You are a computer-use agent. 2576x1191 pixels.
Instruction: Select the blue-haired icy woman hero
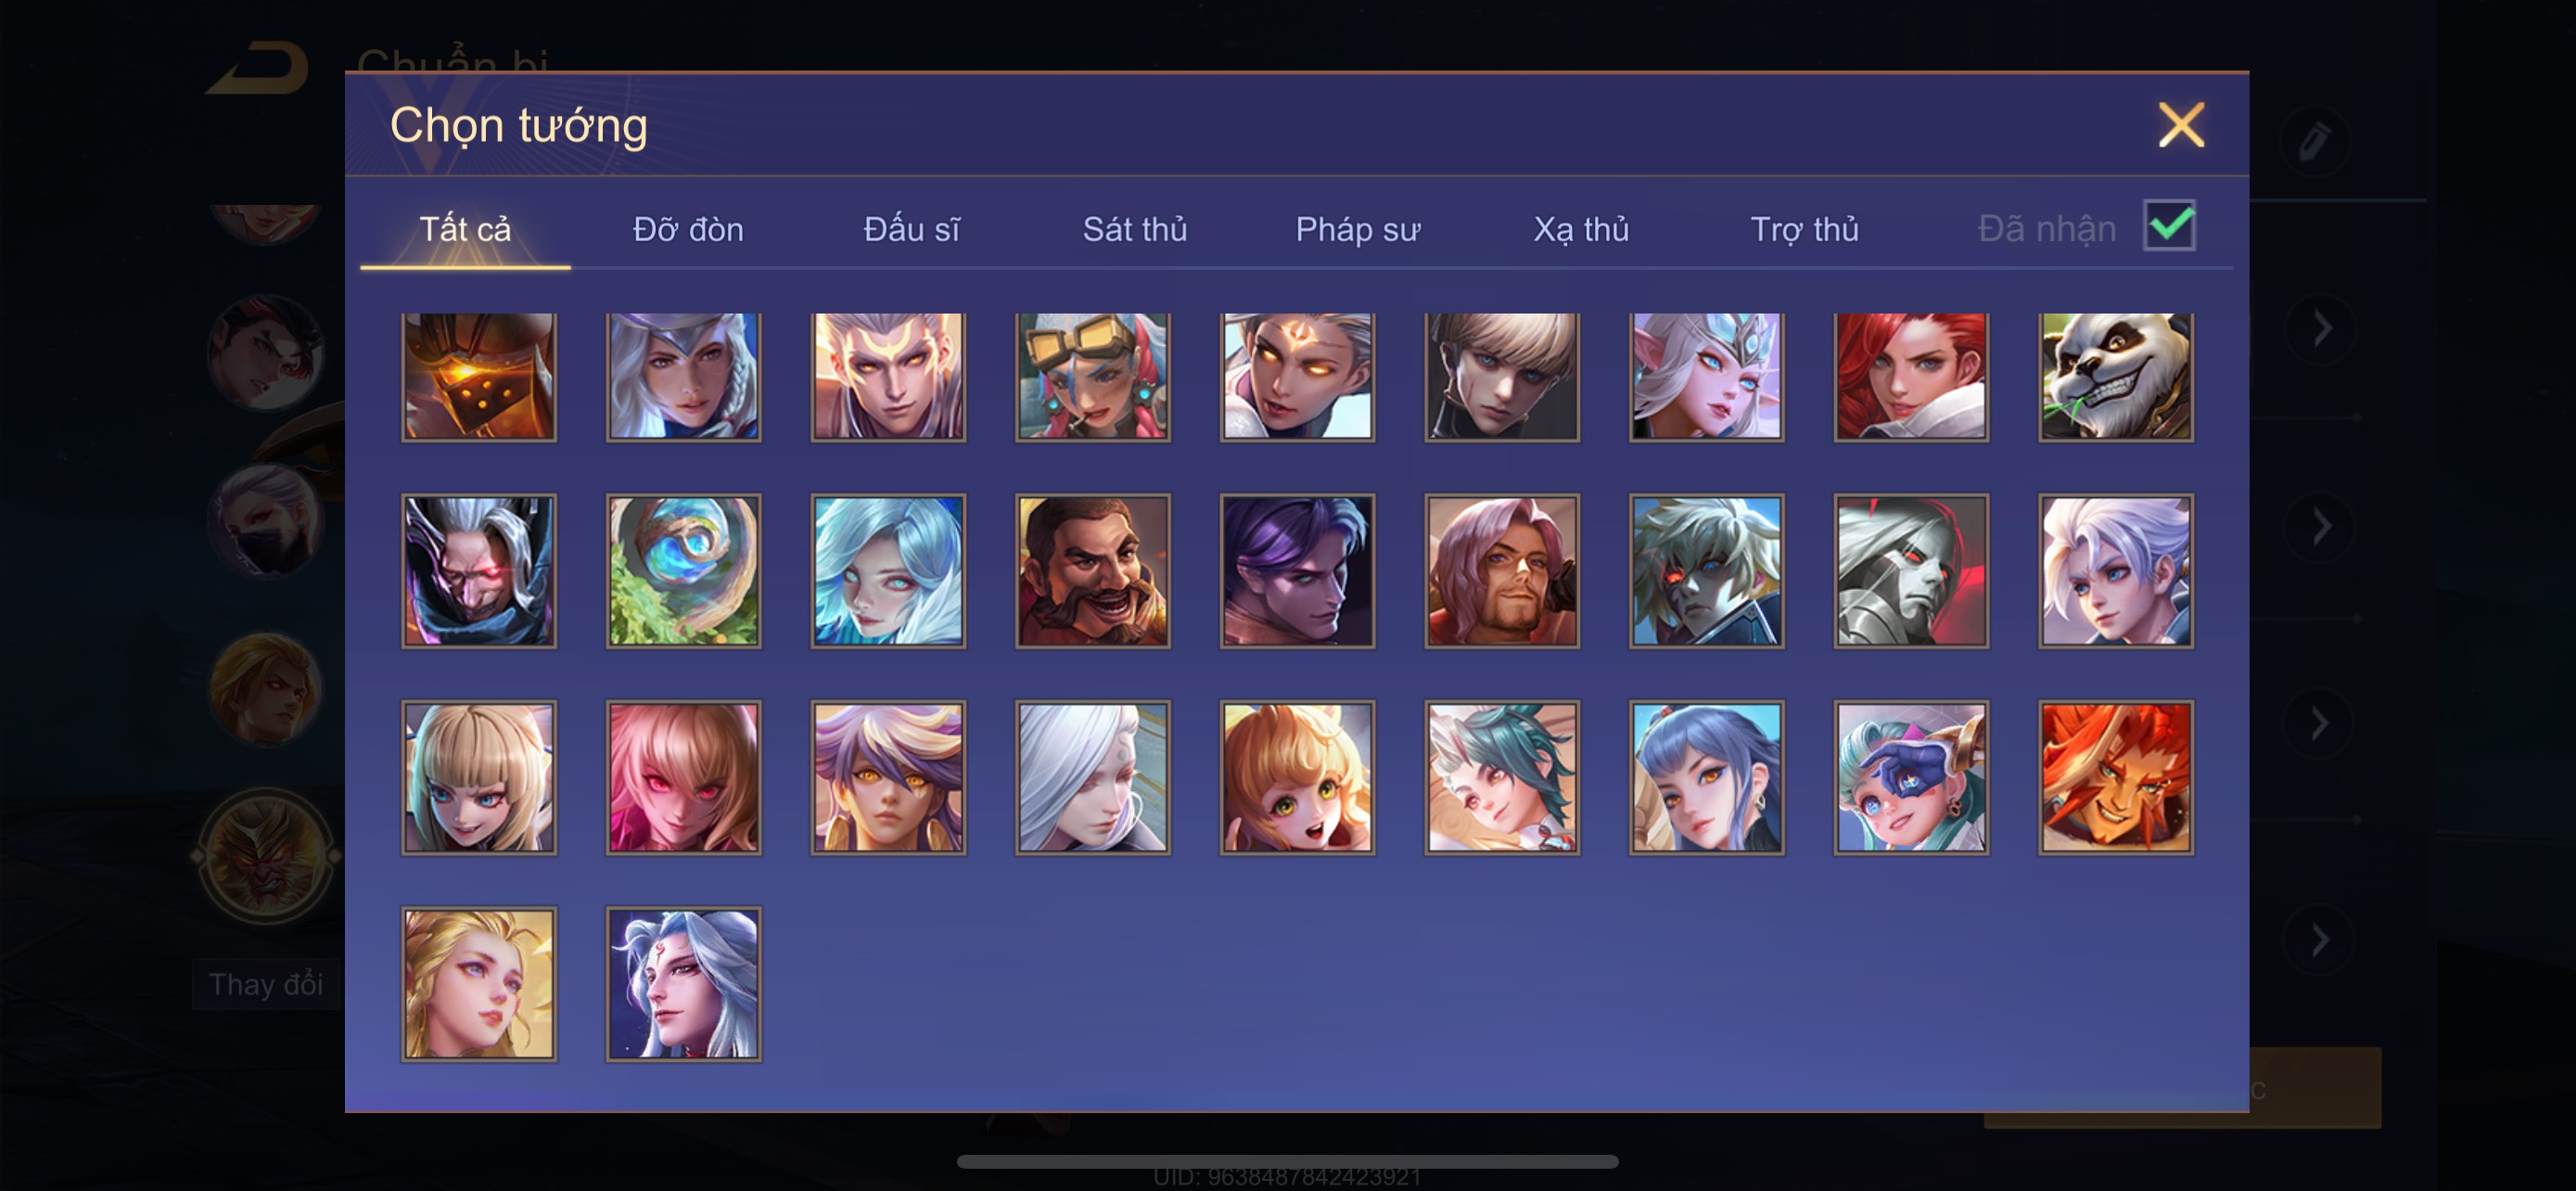pos(888,571)
